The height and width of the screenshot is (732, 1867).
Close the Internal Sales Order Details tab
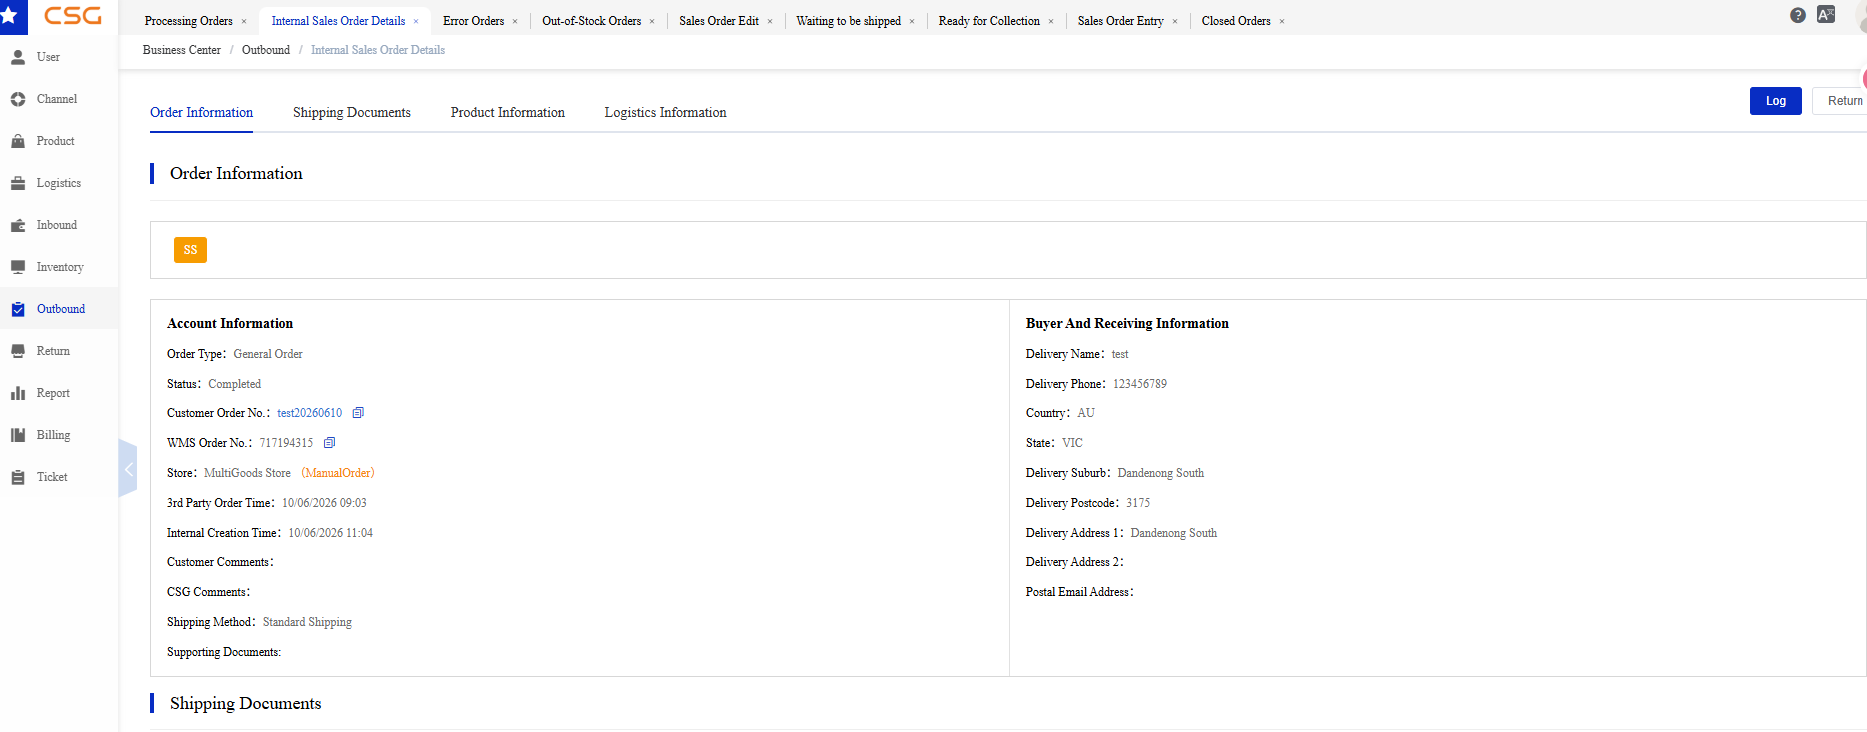click(416, 21)
